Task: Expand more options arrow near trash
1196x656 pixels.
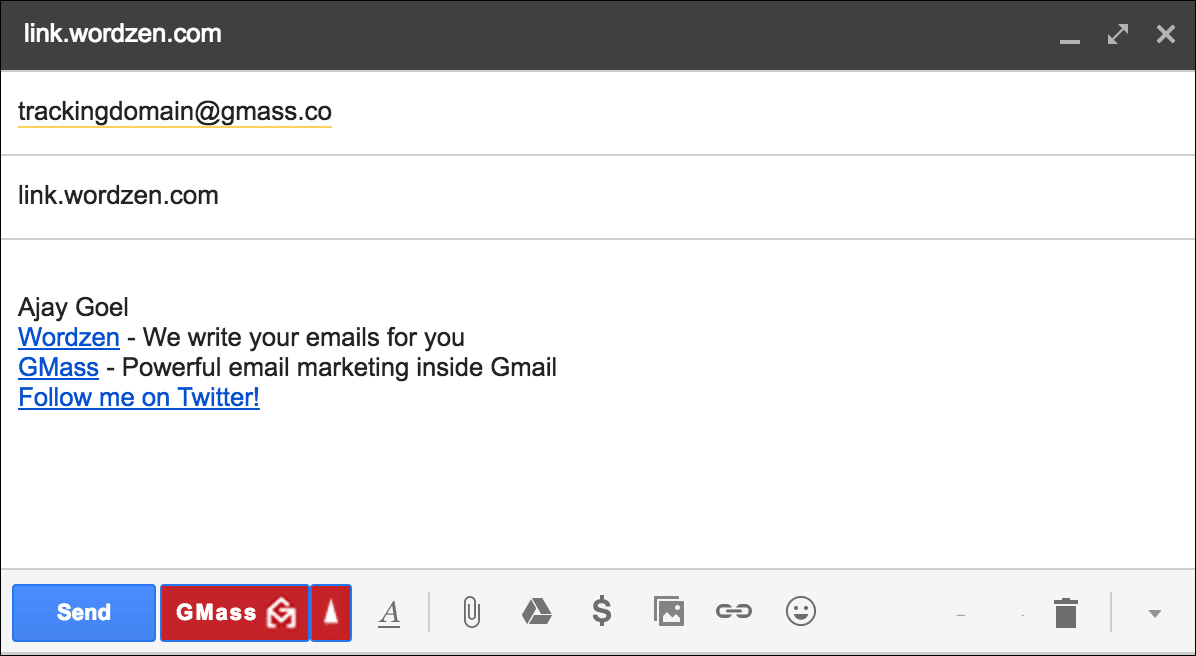Action: pyautogui.click(x=1155, y=613)
